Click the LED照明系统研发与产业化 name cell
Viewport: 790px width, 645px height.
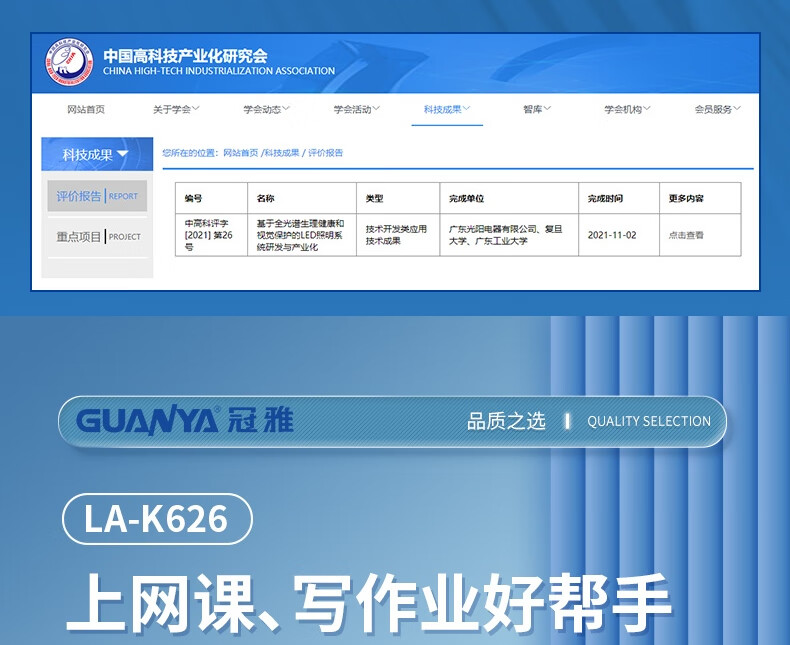(x=302, y=235)
